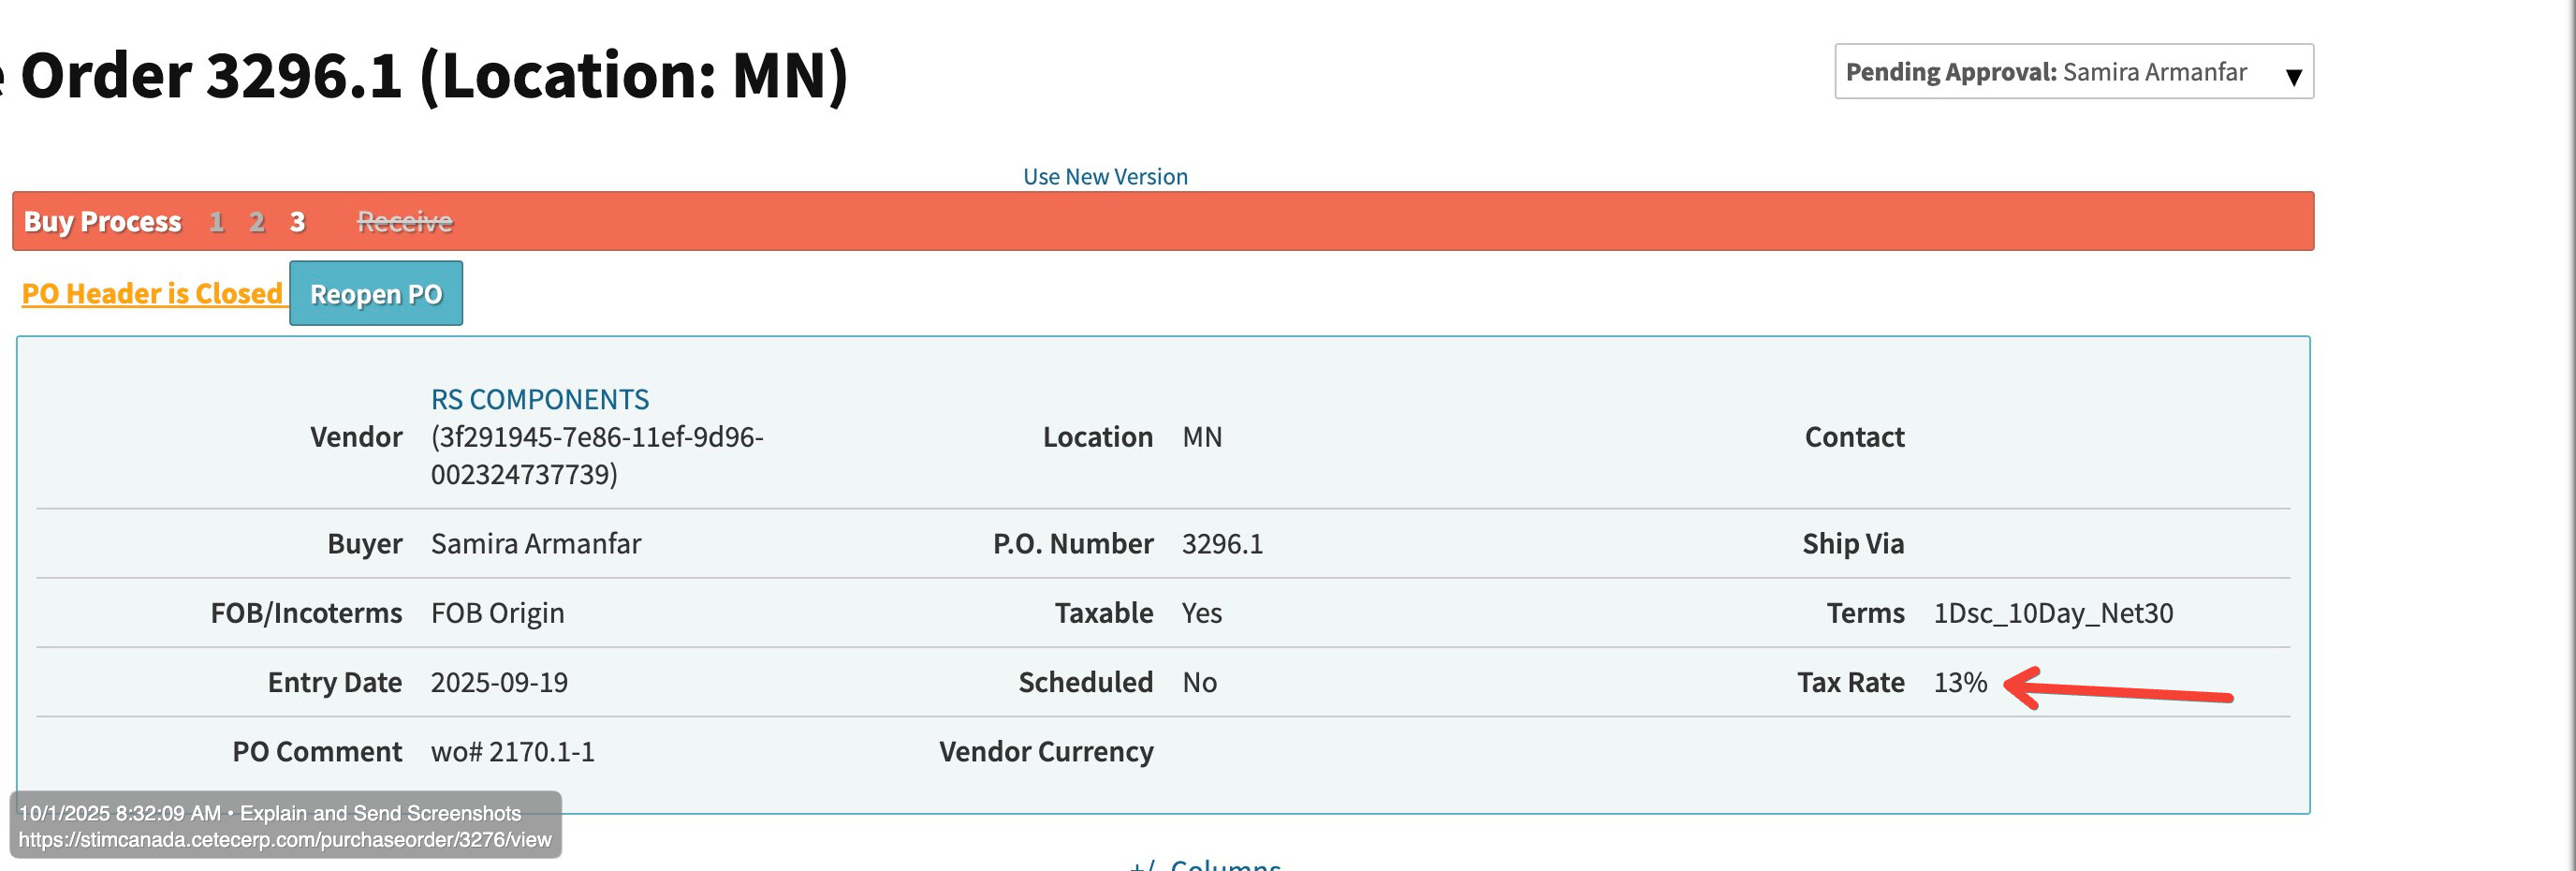Click the P.O. Number 3296.1 value

tap(1222, 544)
